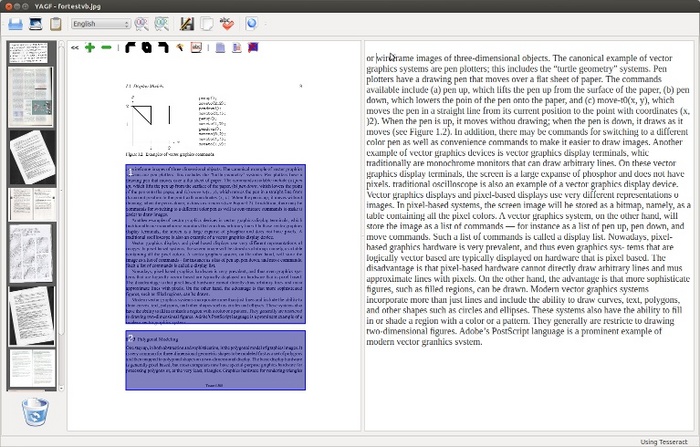The image size is (700, 447).
Task: Select the abc text-area recognition tool
Action: tap(196, 47)
